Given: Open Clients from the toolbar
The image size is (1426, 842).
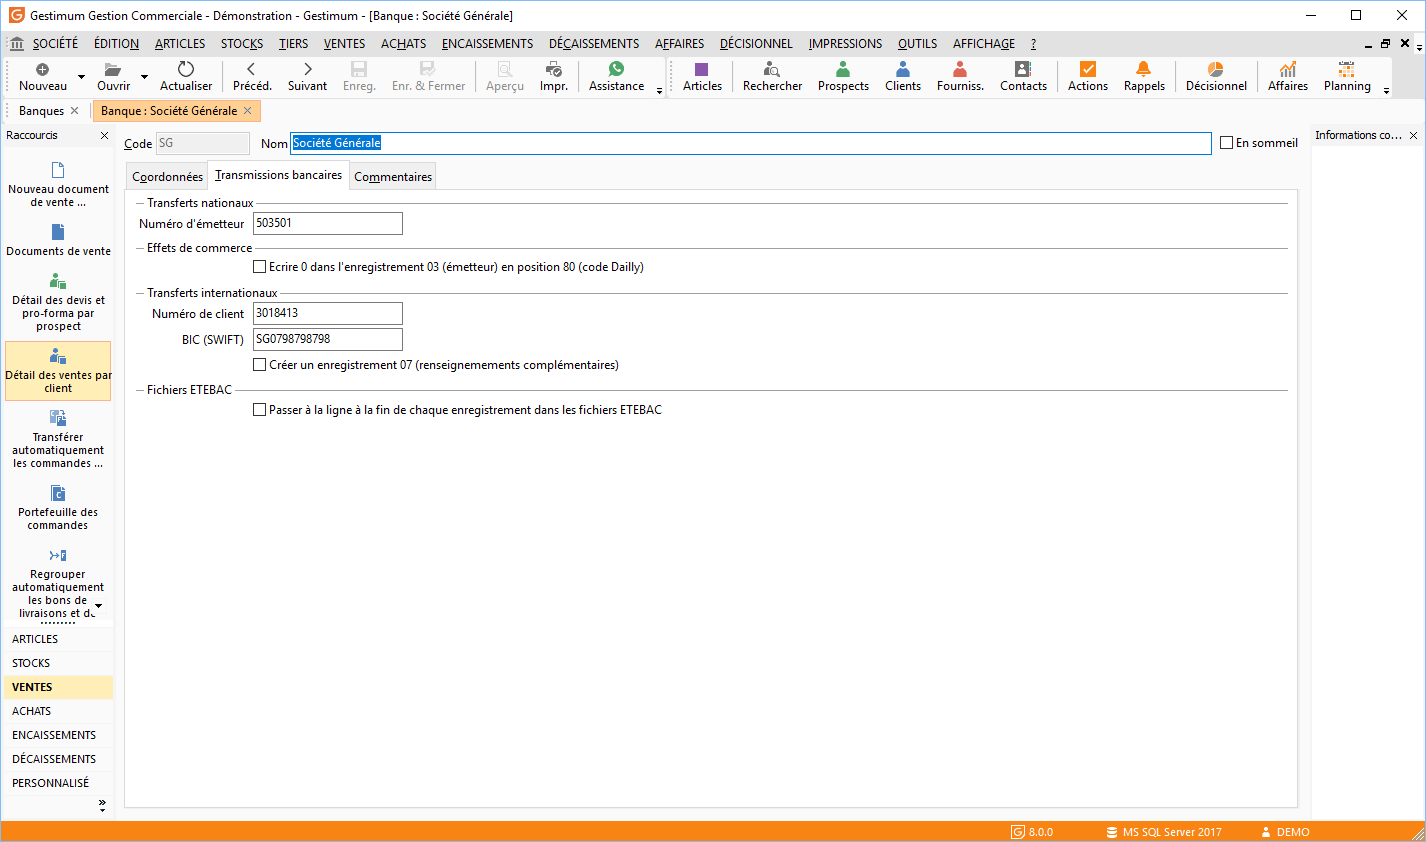Looking at the screenshot, I should point(903,69).
